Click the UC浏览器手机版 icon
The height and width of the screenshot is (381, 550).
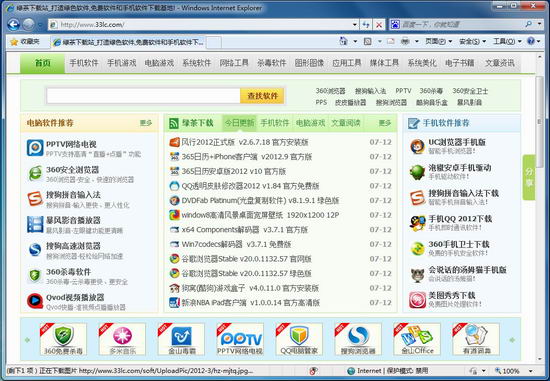pos(417,146)
